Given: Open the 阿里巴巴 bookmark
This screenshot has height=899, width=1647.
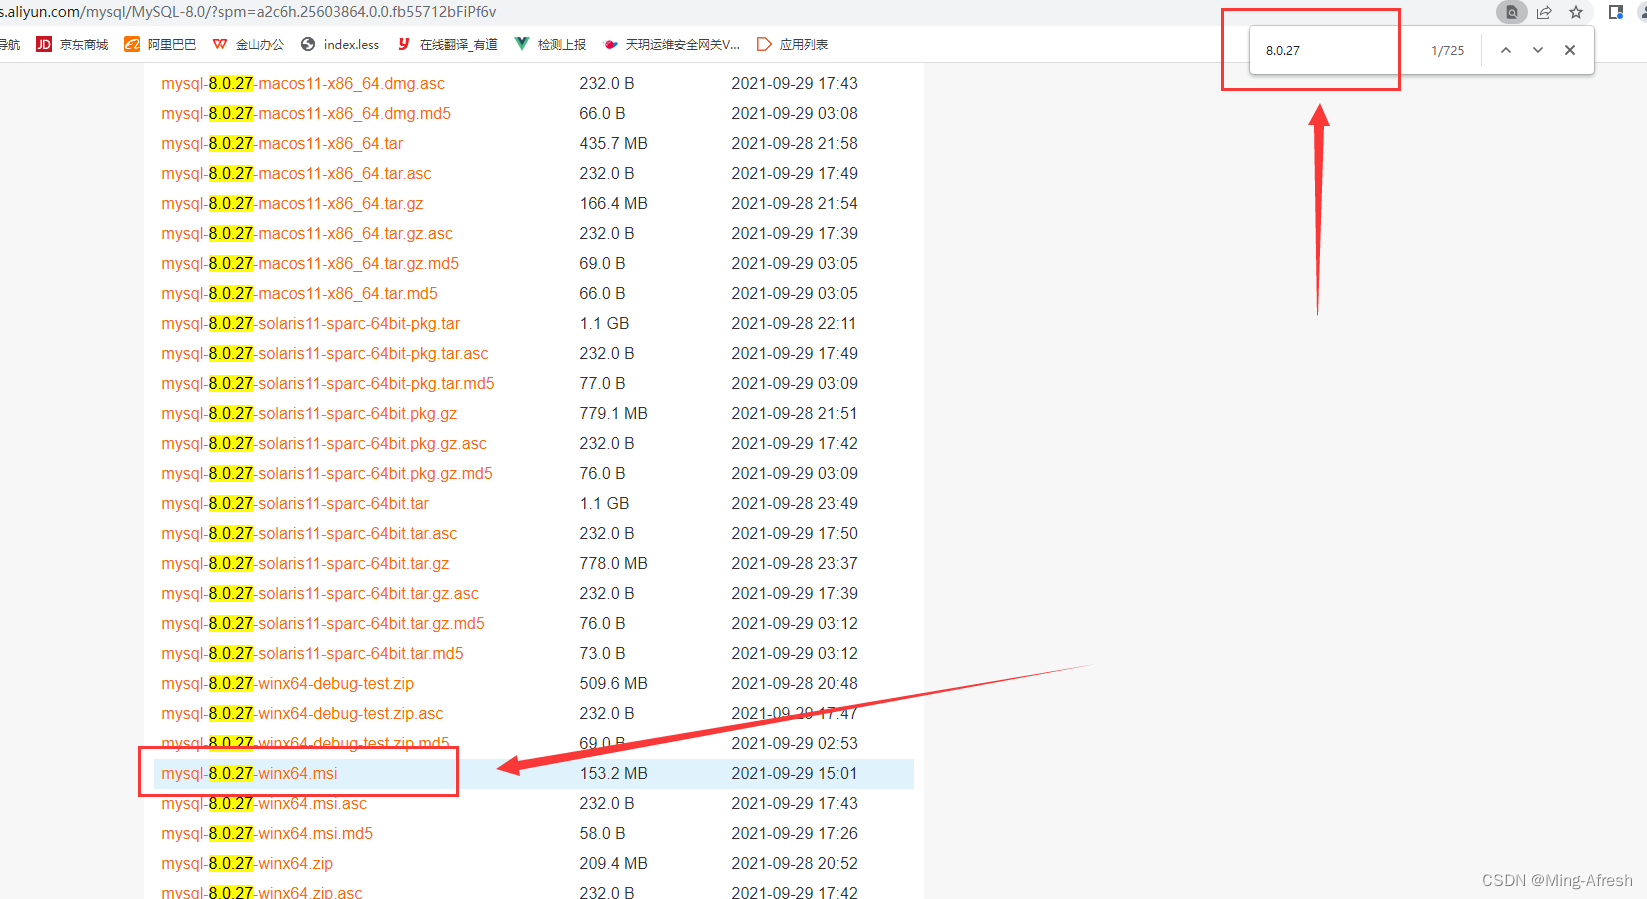Looking at the screenshot, I should click(x=160, y=44).
